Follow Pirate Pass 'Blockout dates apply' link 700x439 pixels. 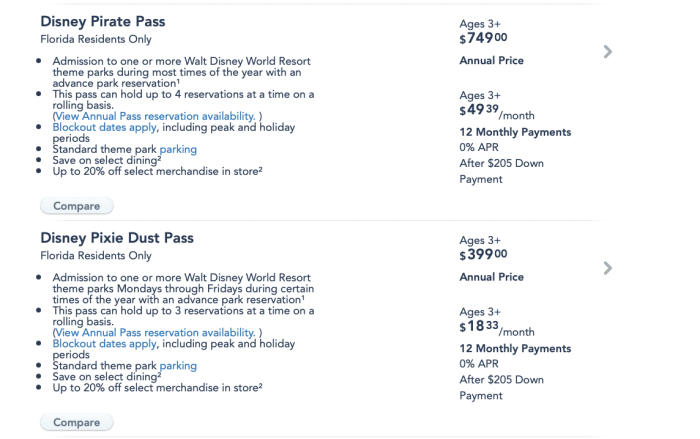pos(105,127)
